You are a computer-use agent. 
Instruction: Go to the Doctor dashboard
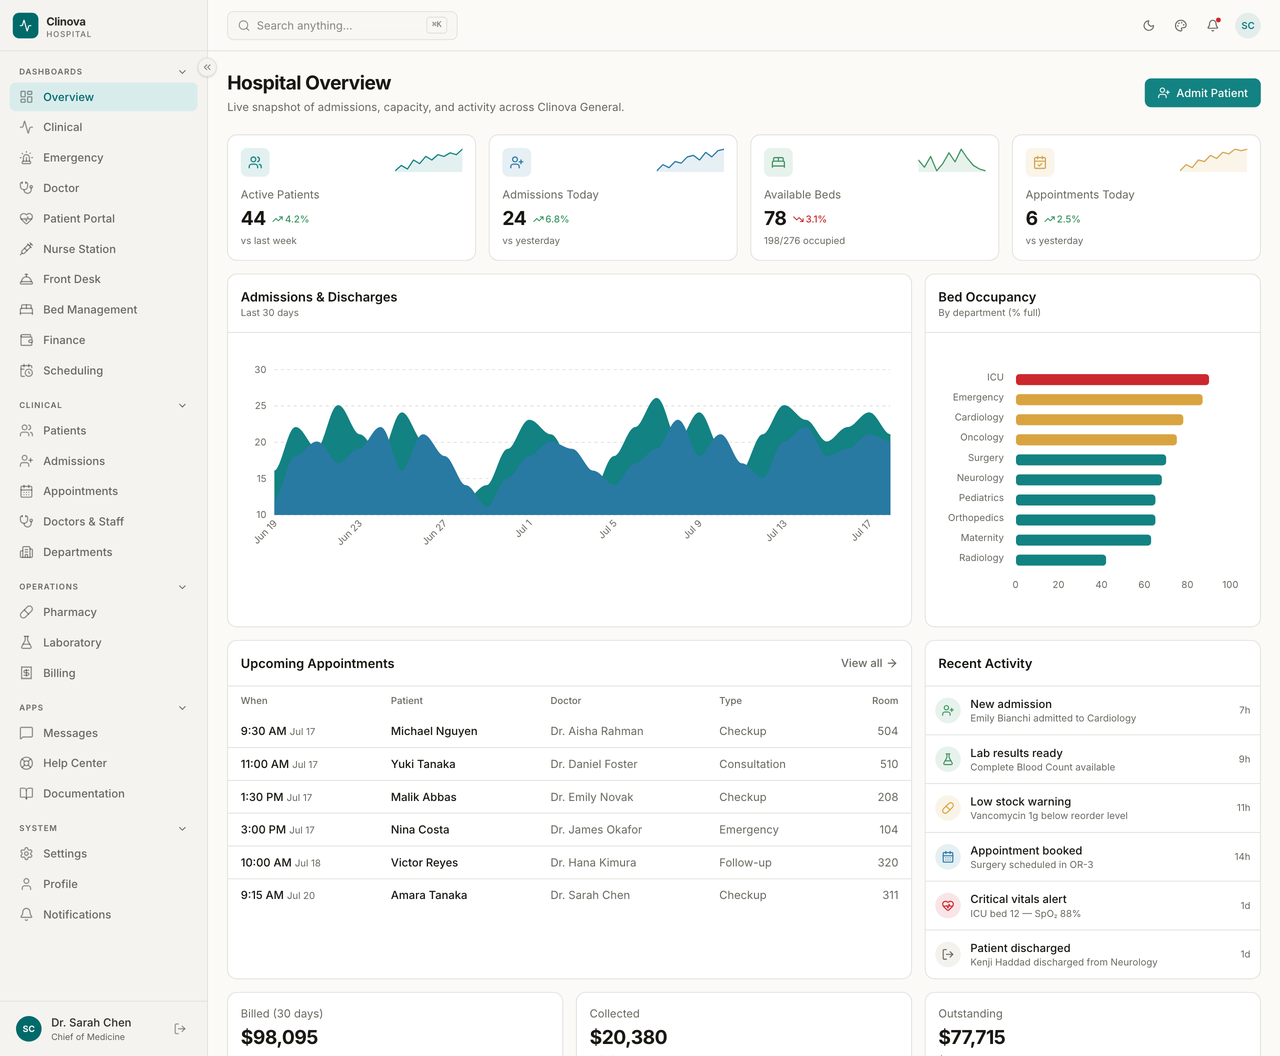pyautogui.click(x=103, y=188)
